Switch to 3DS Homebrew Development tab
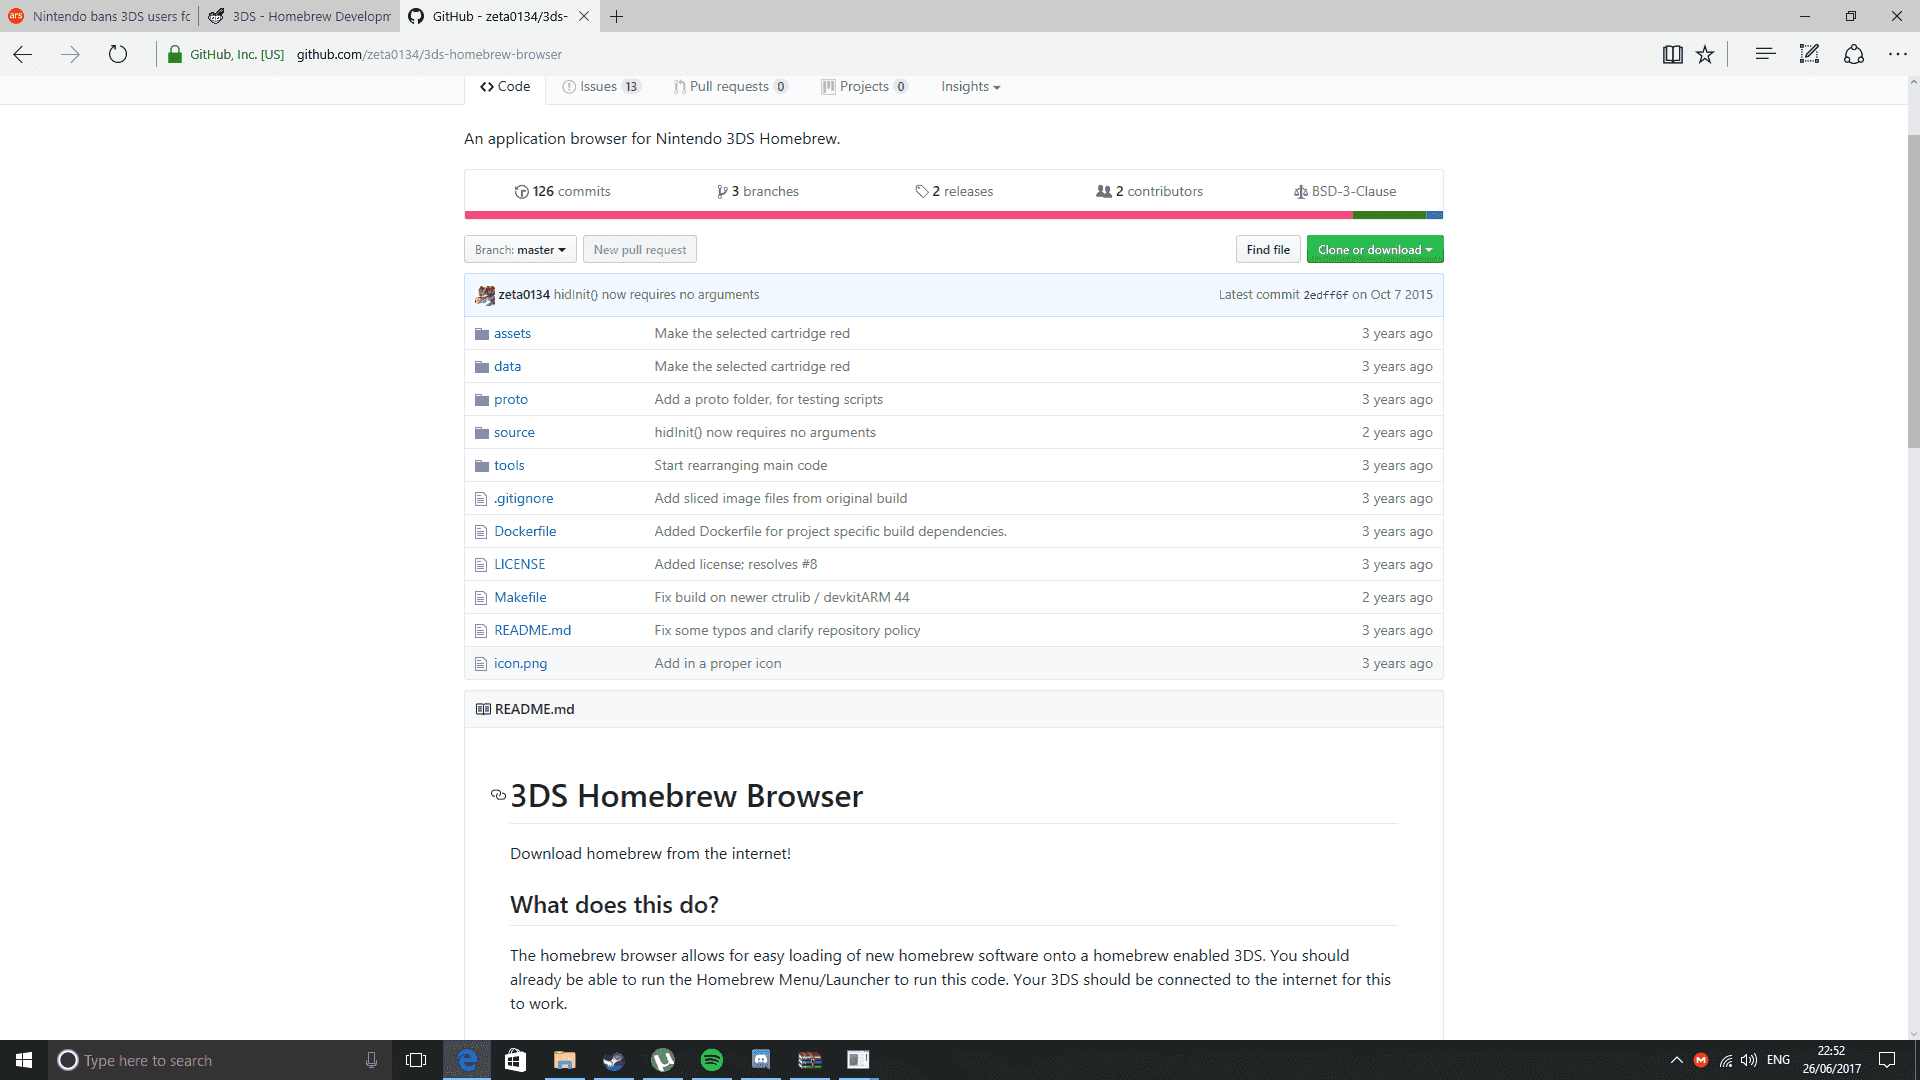This screenshot has width=1920, height=1080. point(300,16)
